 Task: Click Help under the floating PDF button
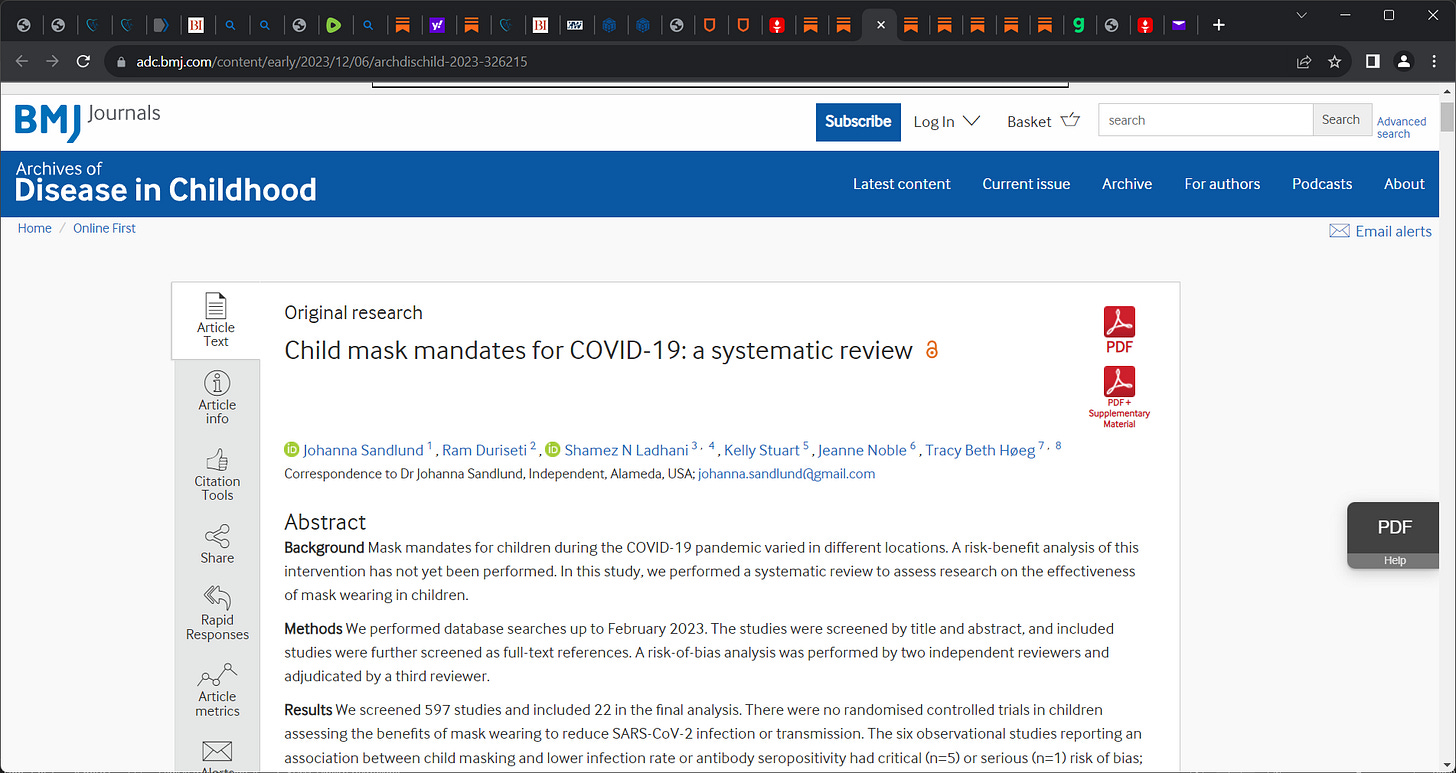pos(1395,561)
